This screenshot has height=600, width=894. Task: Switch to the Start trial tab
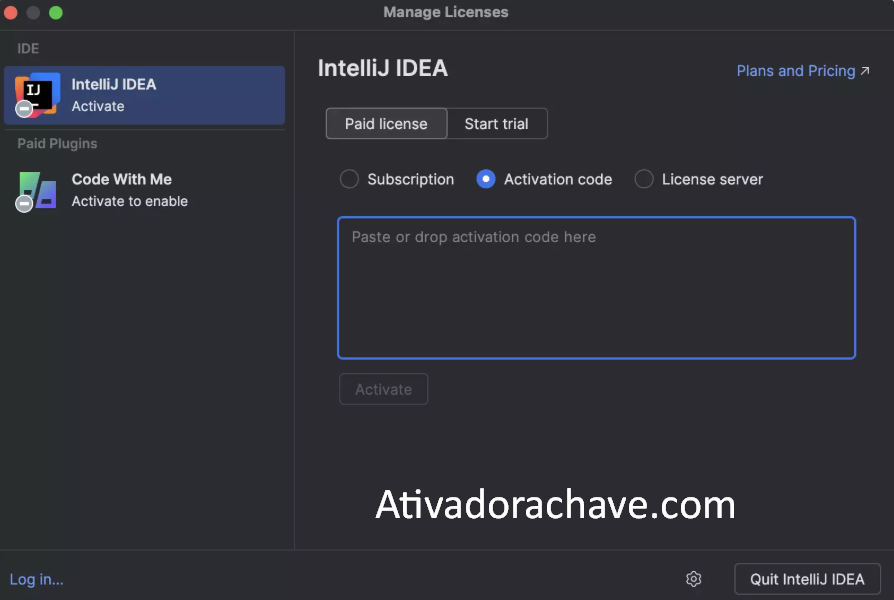pos(497,124)
